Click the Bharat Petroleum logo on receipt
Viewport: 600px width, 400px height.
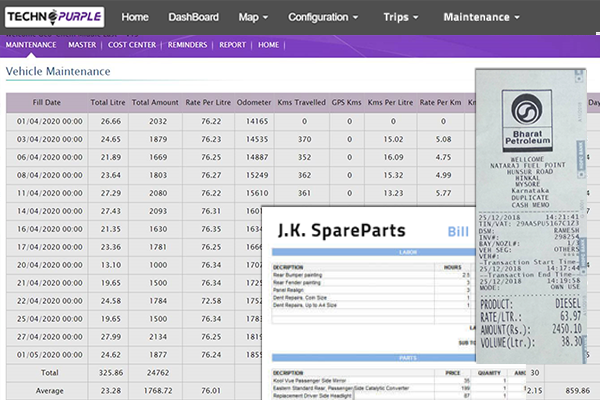(x=527, y=121)
